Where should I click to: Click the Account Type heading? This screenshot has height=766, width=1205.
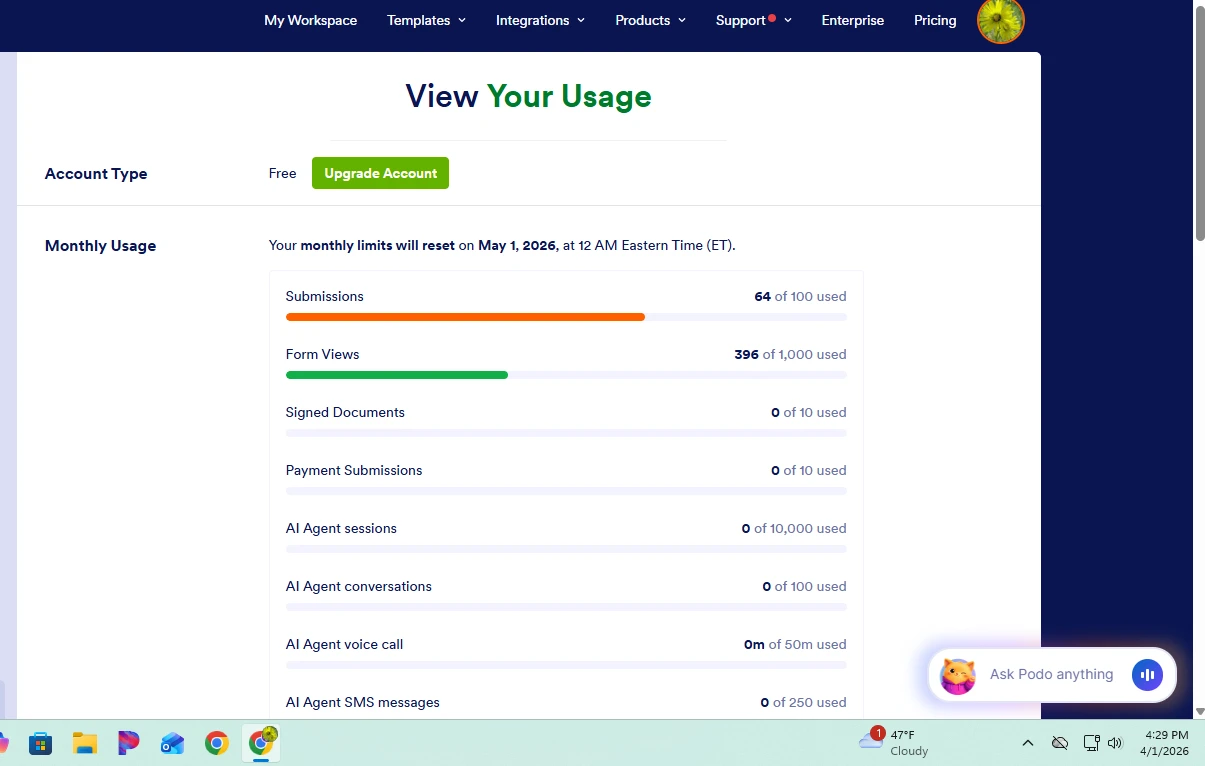coord(96,173)
